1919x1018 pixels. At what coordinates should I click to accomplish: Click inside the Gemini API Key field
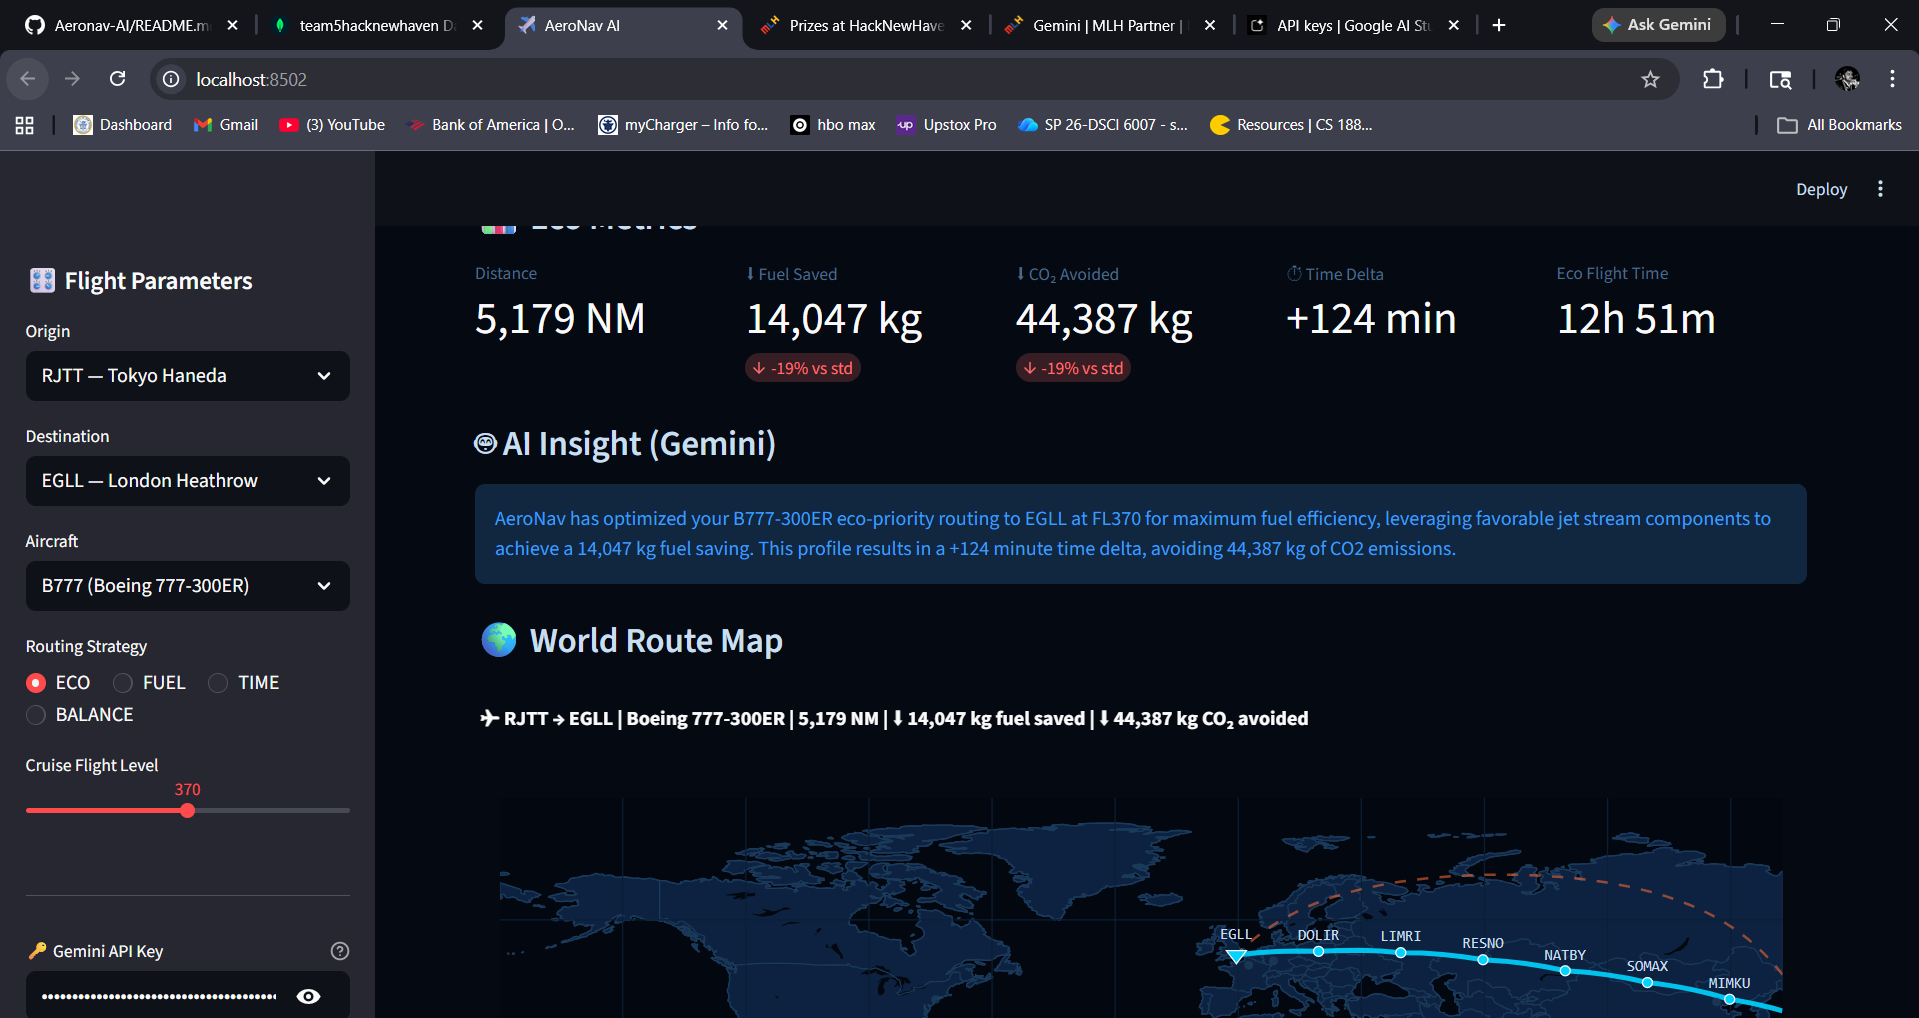160,996
